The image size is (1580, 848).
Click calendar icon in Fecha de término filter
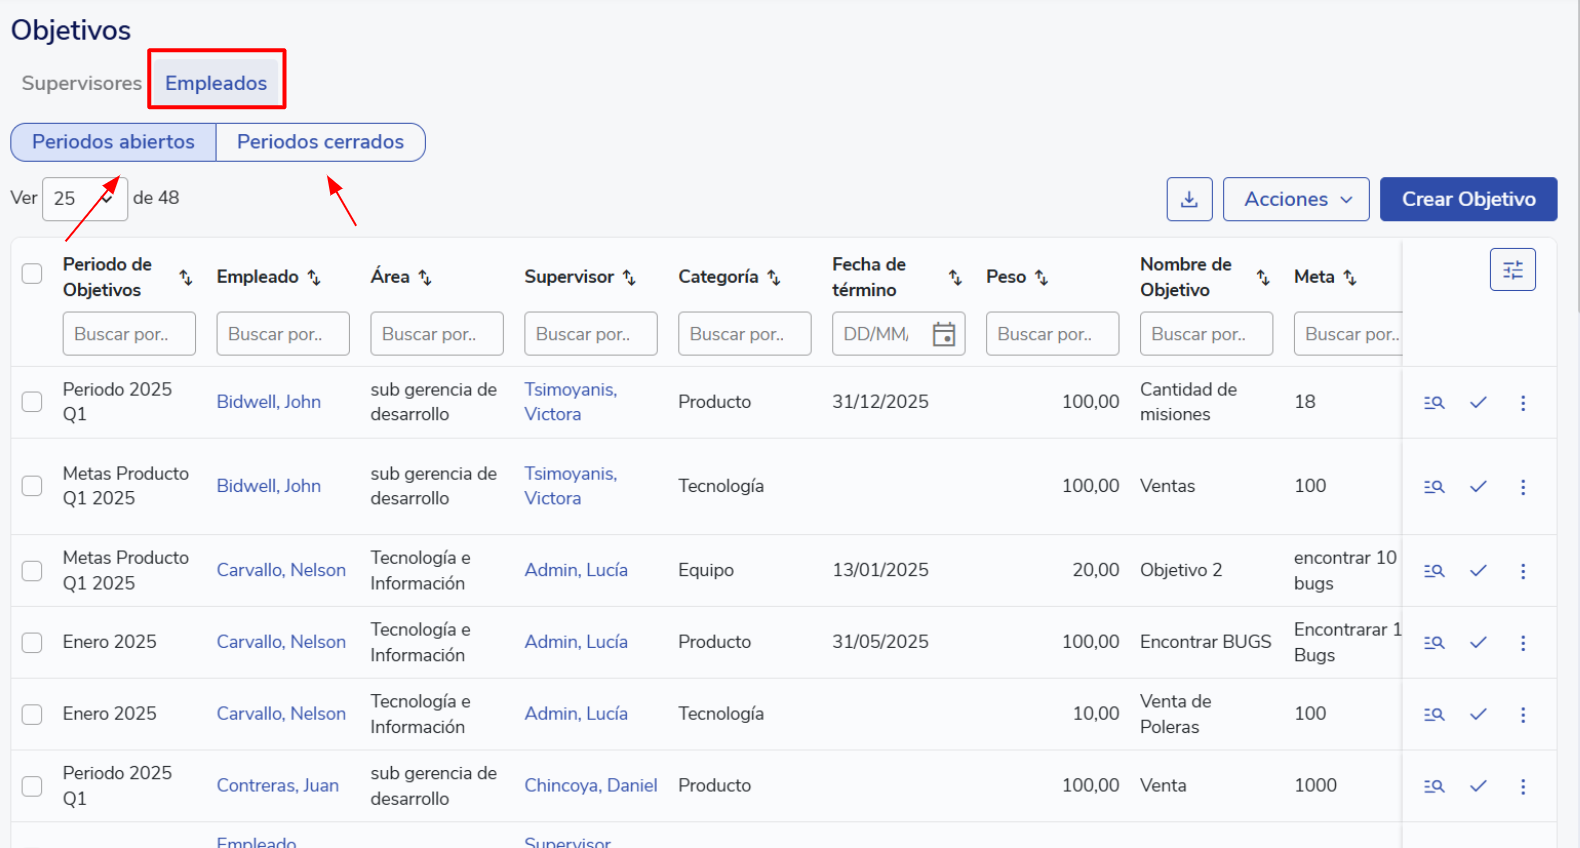(x=943, y=334)
